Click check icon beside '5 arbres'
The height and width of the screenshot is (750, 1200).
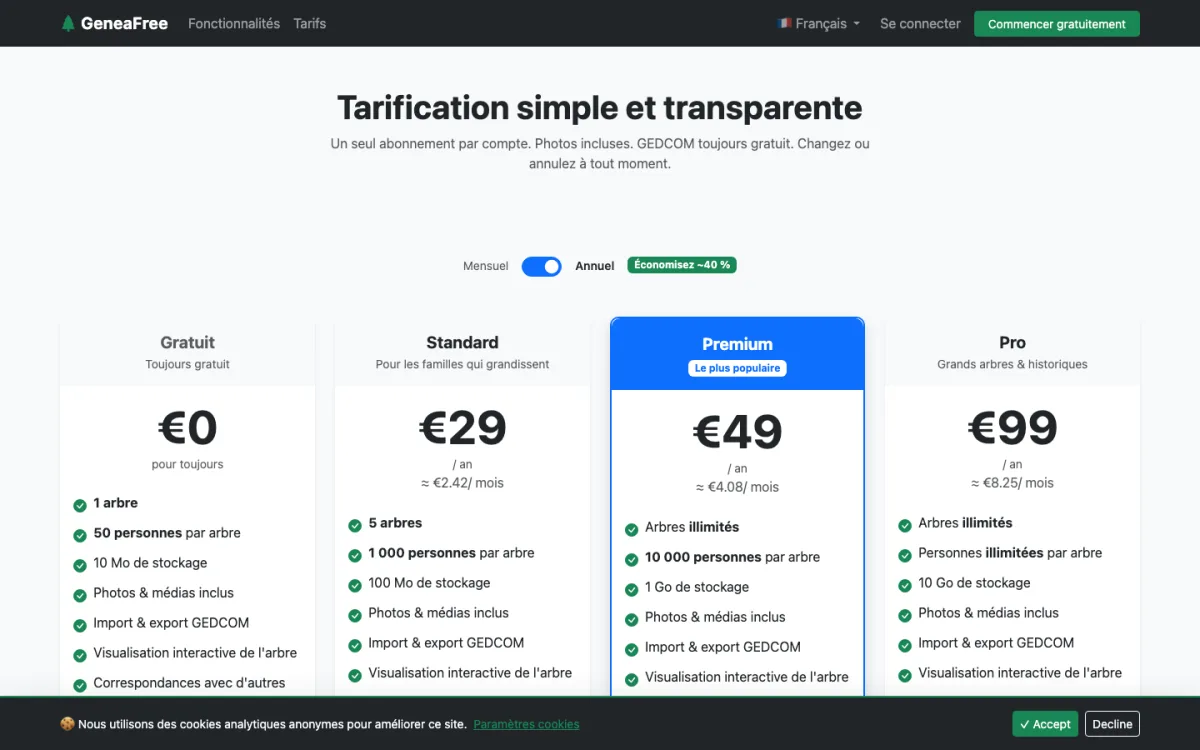(355, 525)
